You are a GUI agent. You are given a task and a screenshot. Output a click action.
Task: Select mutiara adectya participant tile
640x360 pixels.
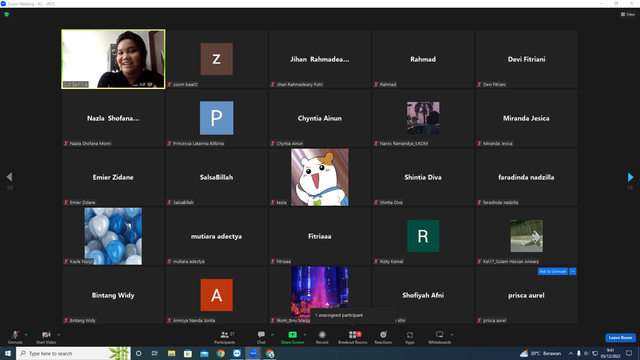[216, 236]
